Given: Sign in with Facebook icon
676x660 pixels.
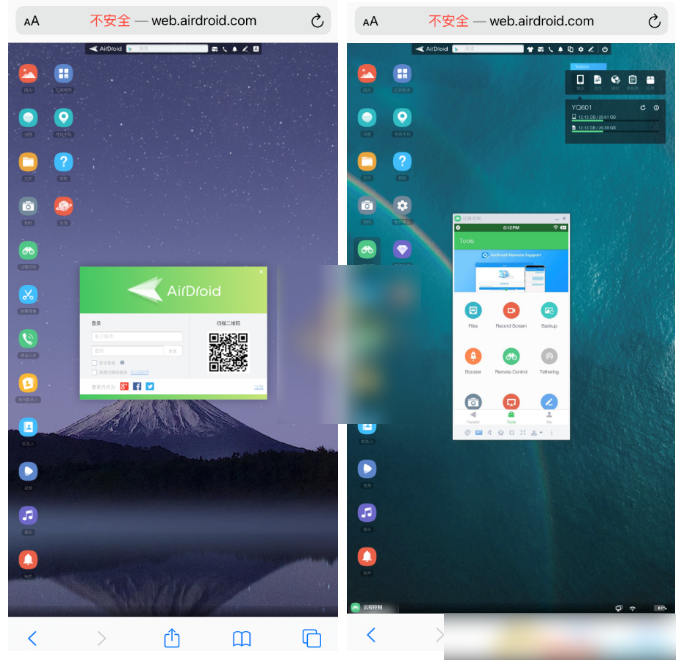Looking at the screenshot, I should point(137,386).
